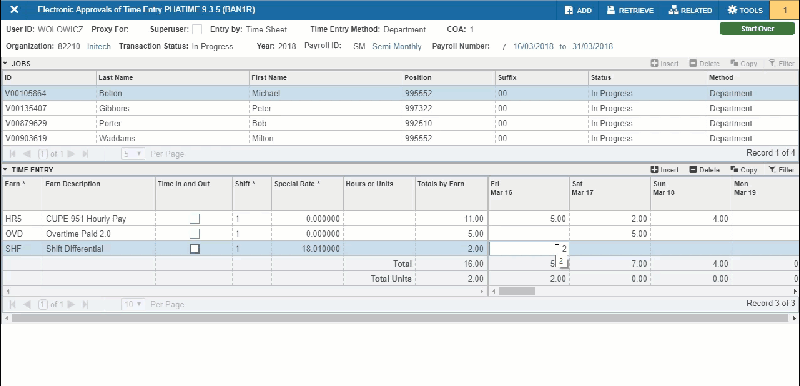Open the TOOLS gear menu

click(745, 10)
